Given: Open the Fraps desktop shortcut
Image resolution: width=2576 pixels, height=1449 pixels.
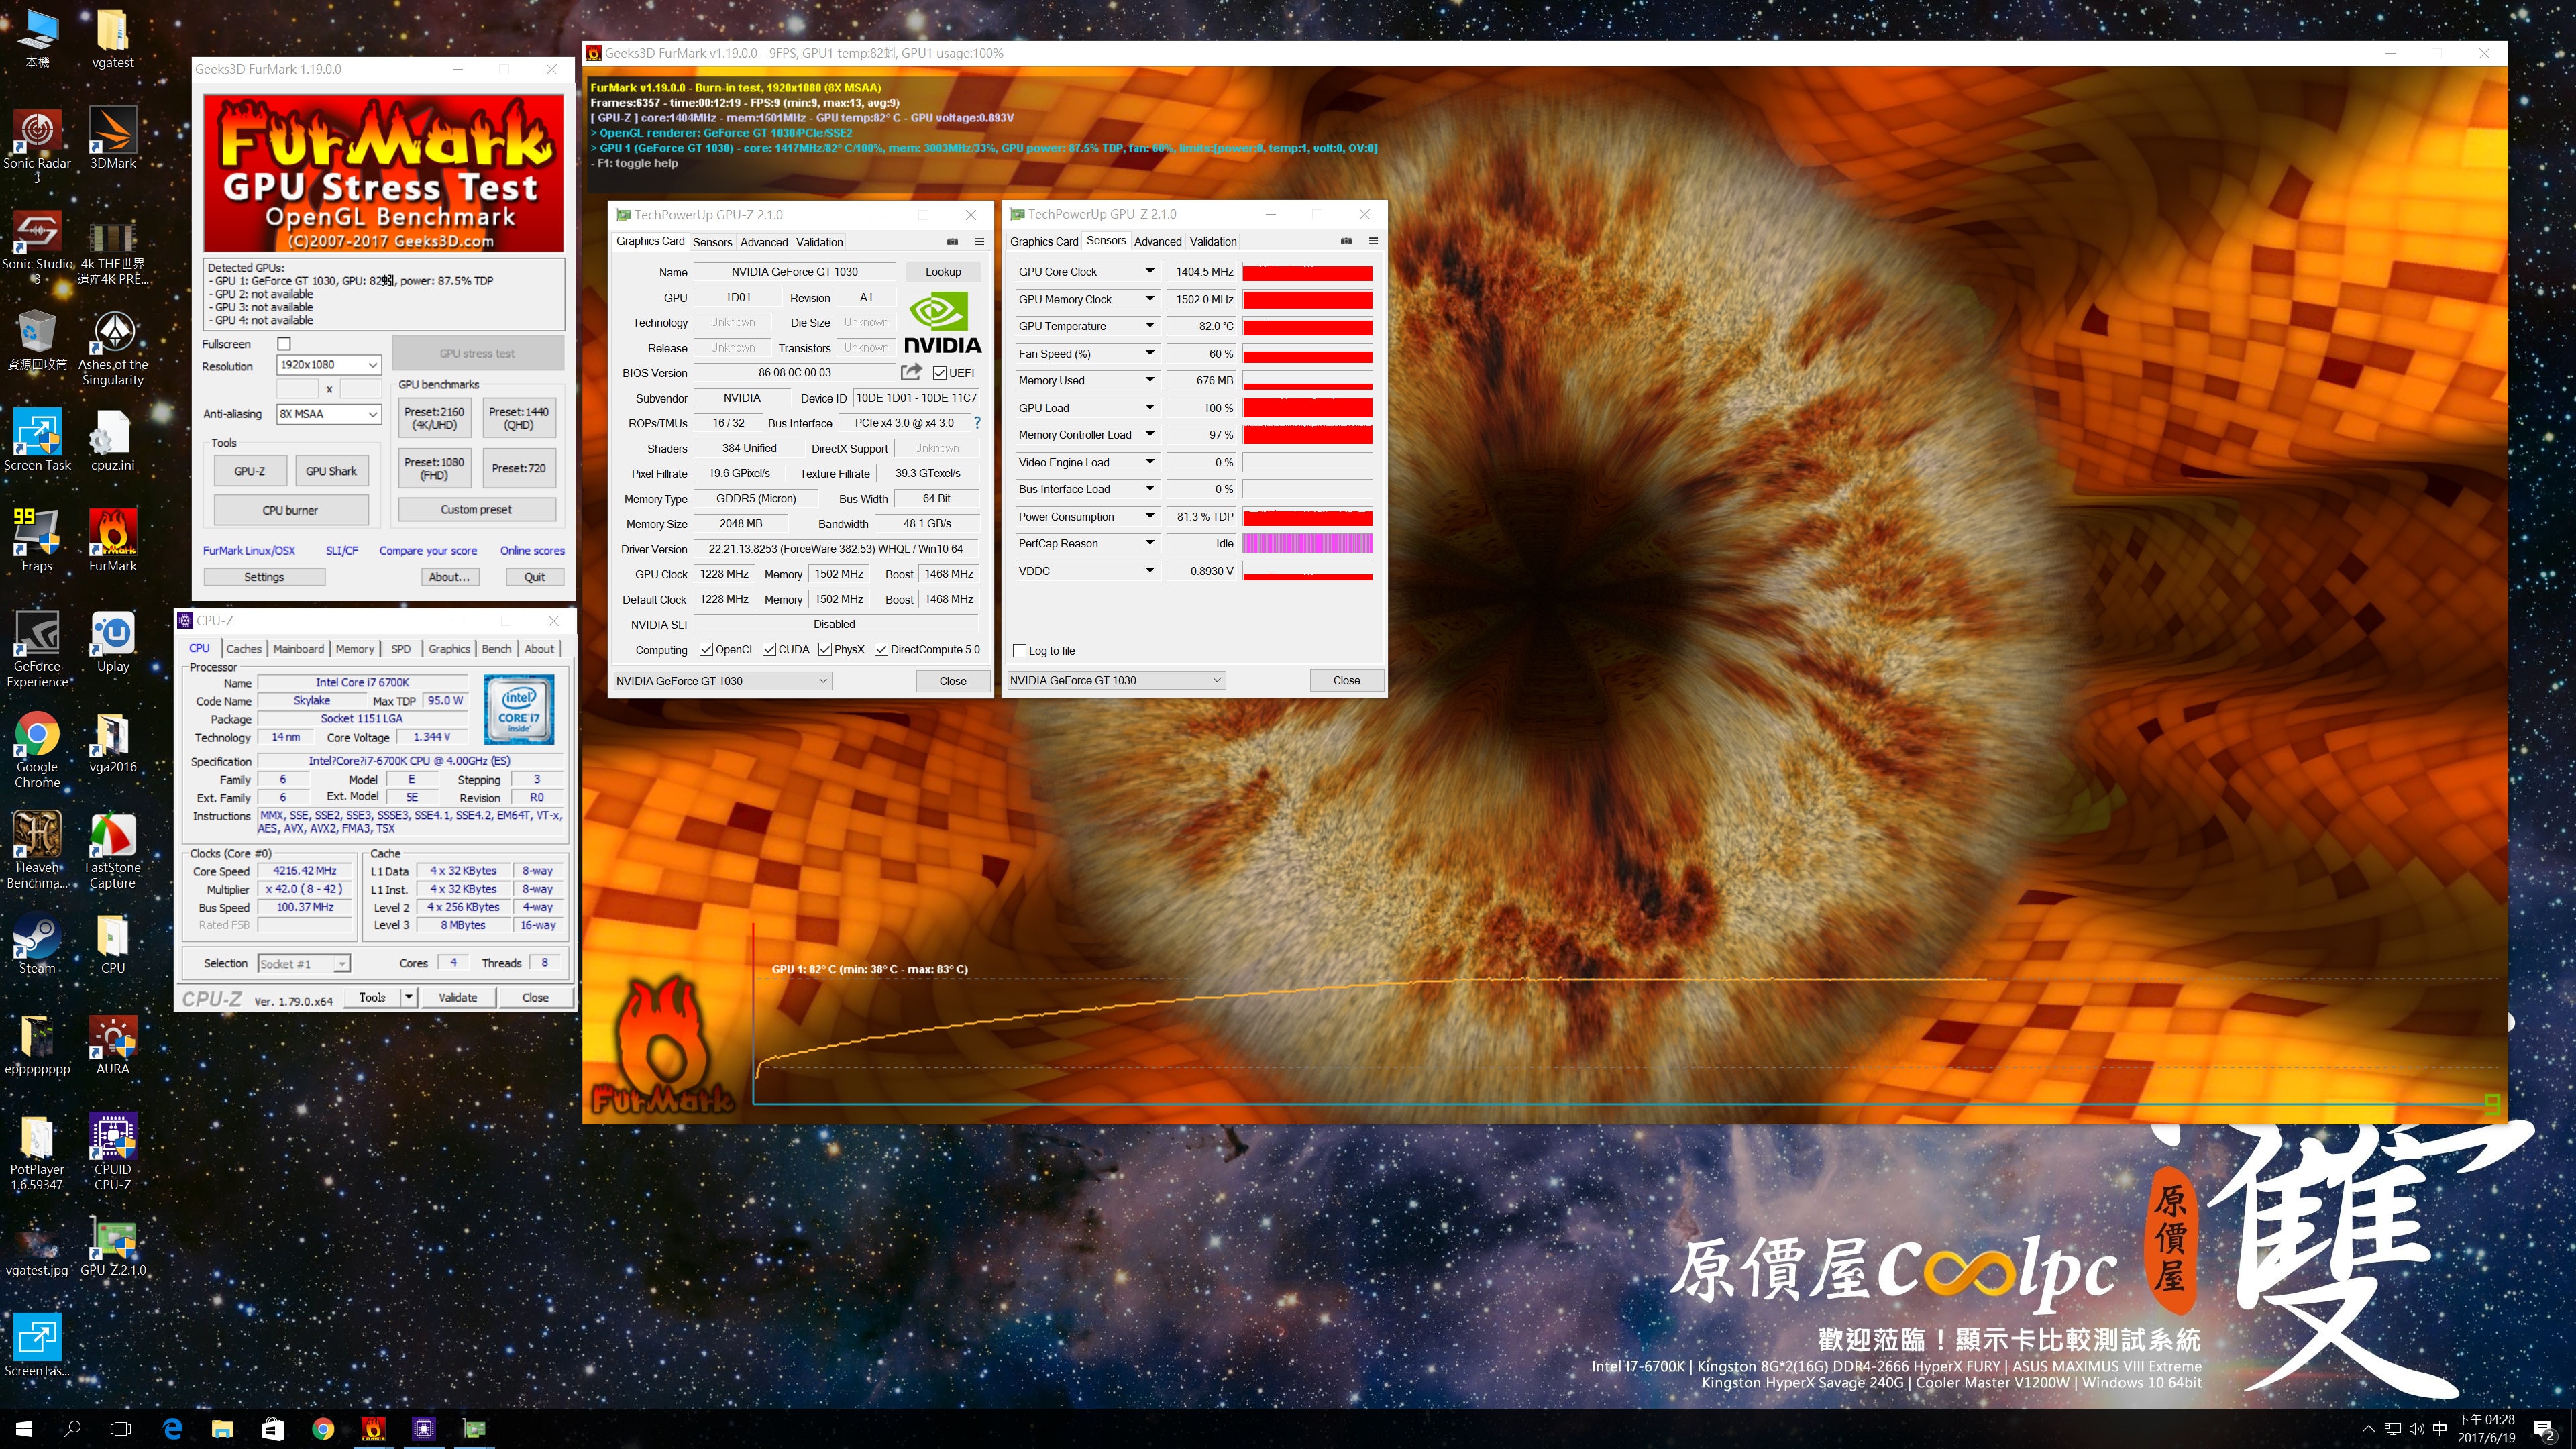Looking at the screenshot, I should pos(37,540).
